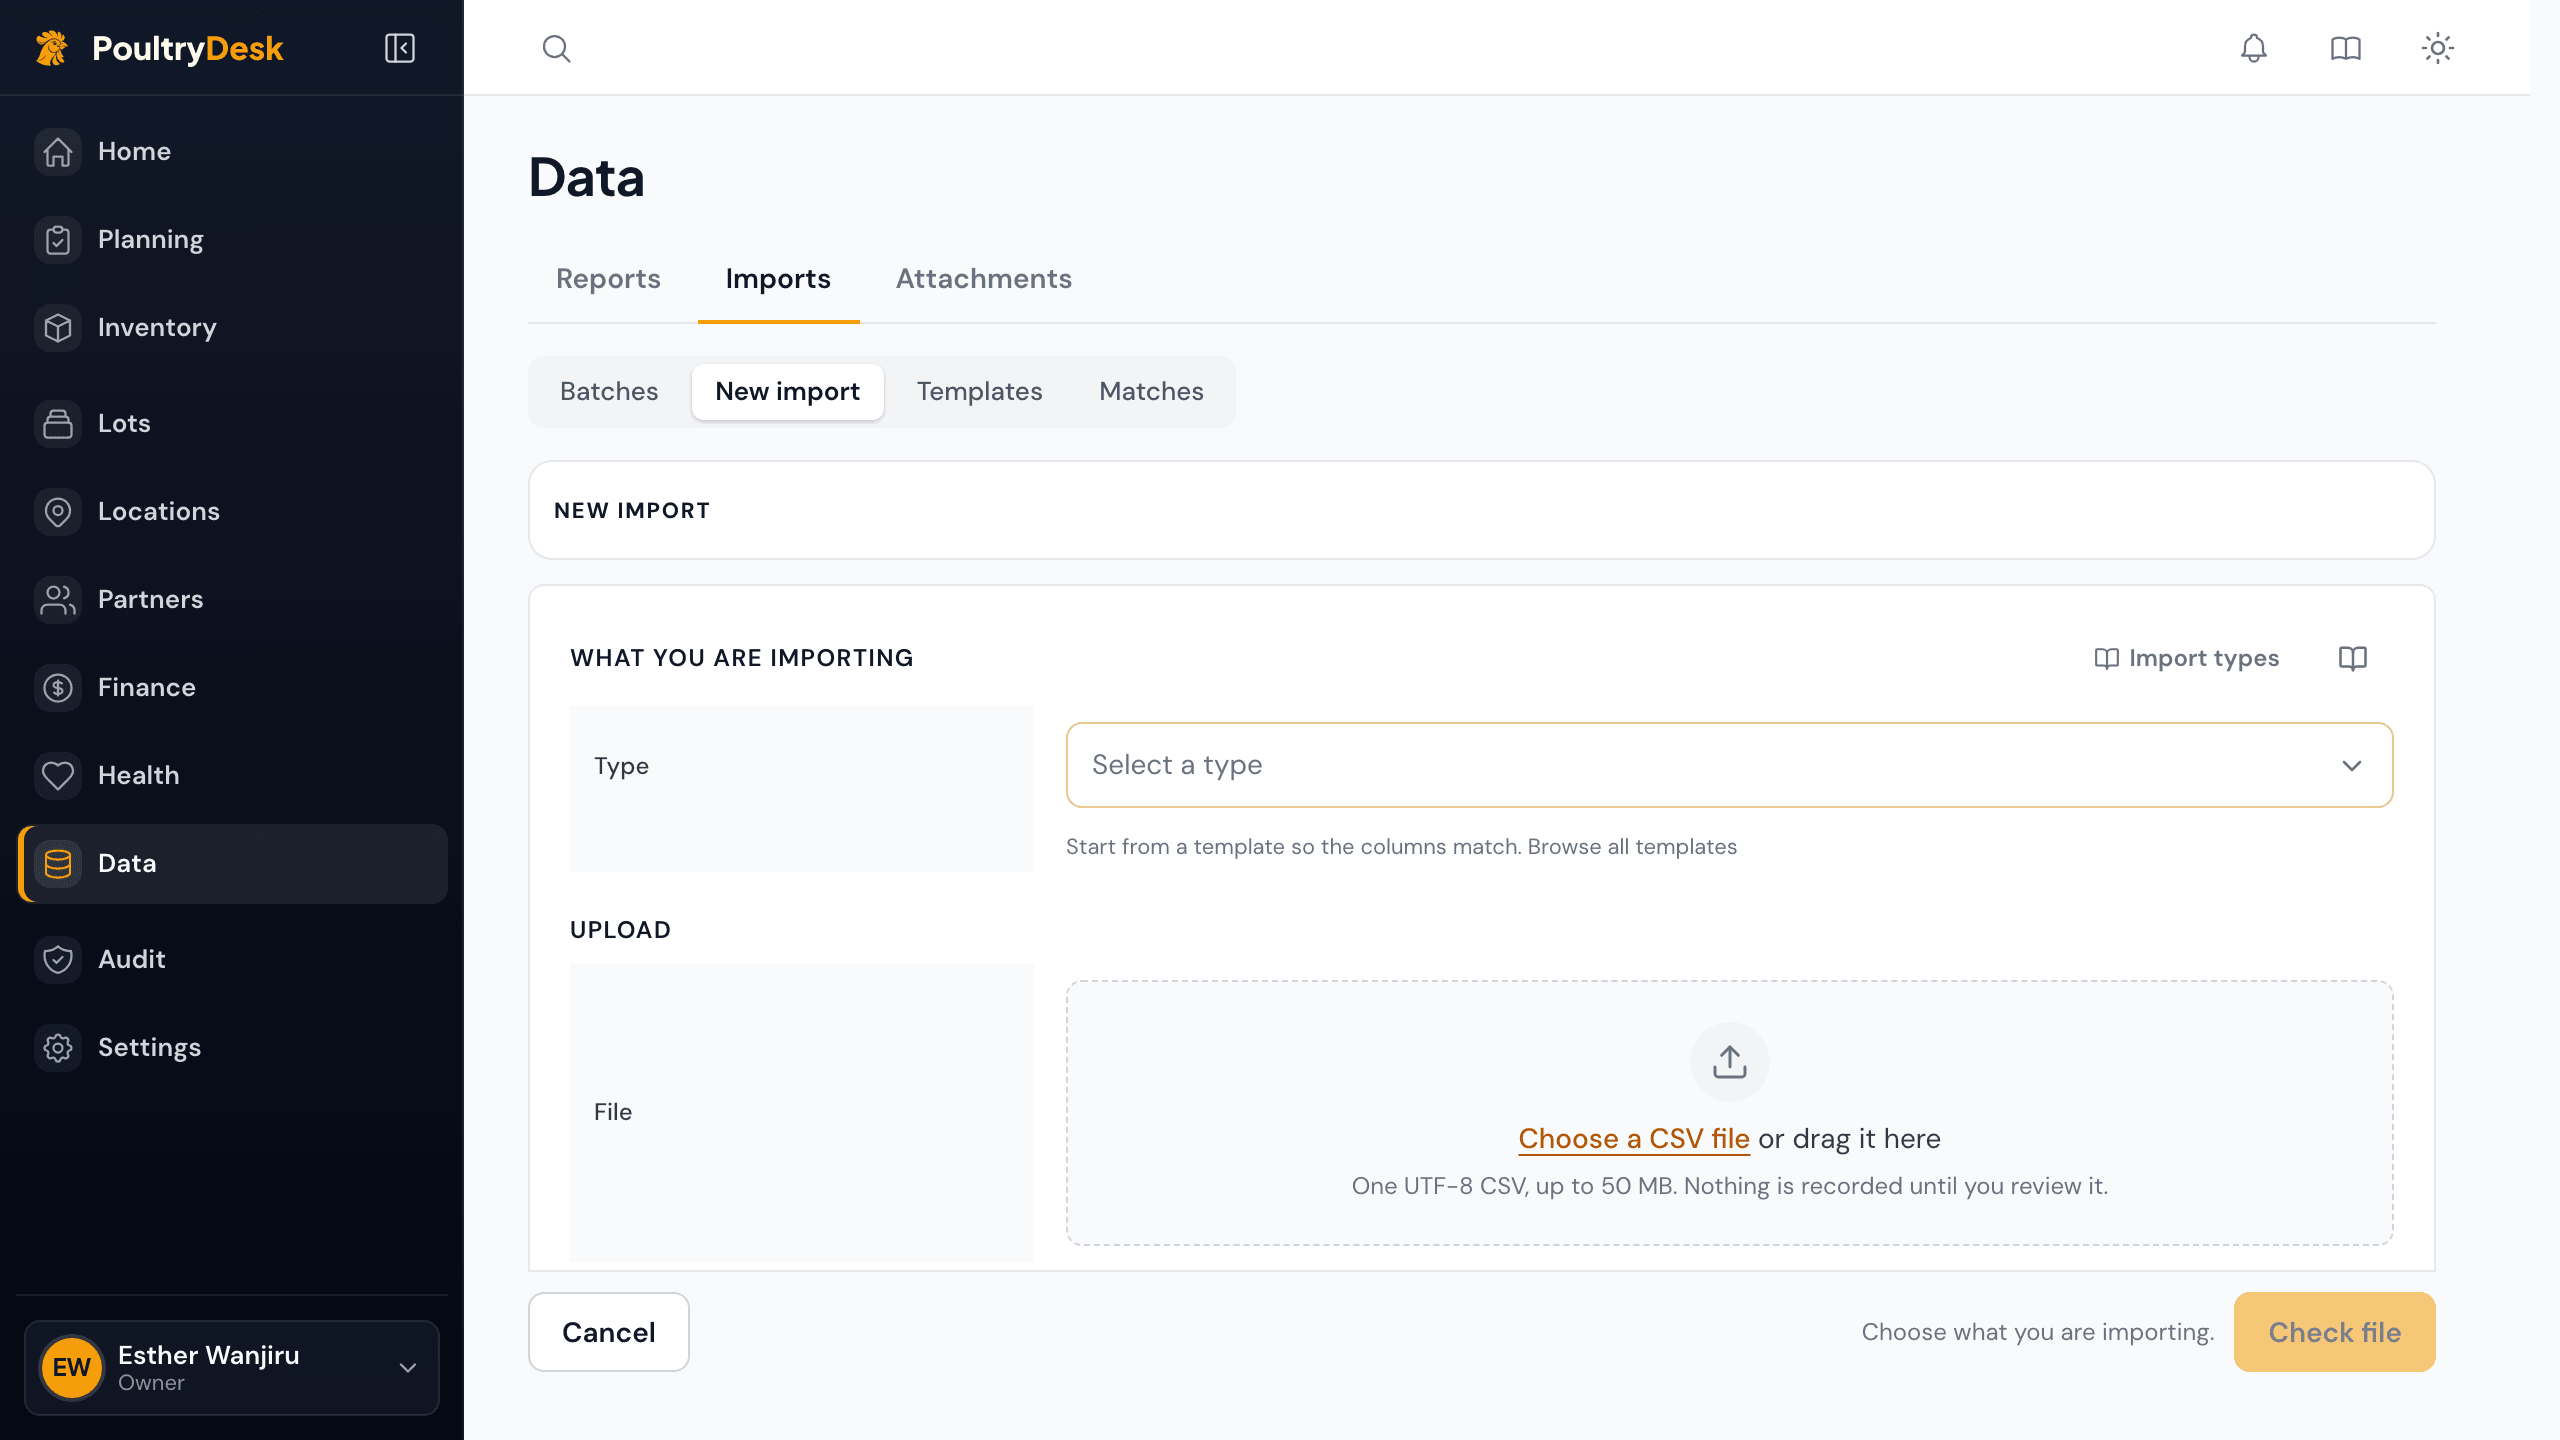Click the Data page heading
2560x1440 pixels.
(x=586, y=178)
